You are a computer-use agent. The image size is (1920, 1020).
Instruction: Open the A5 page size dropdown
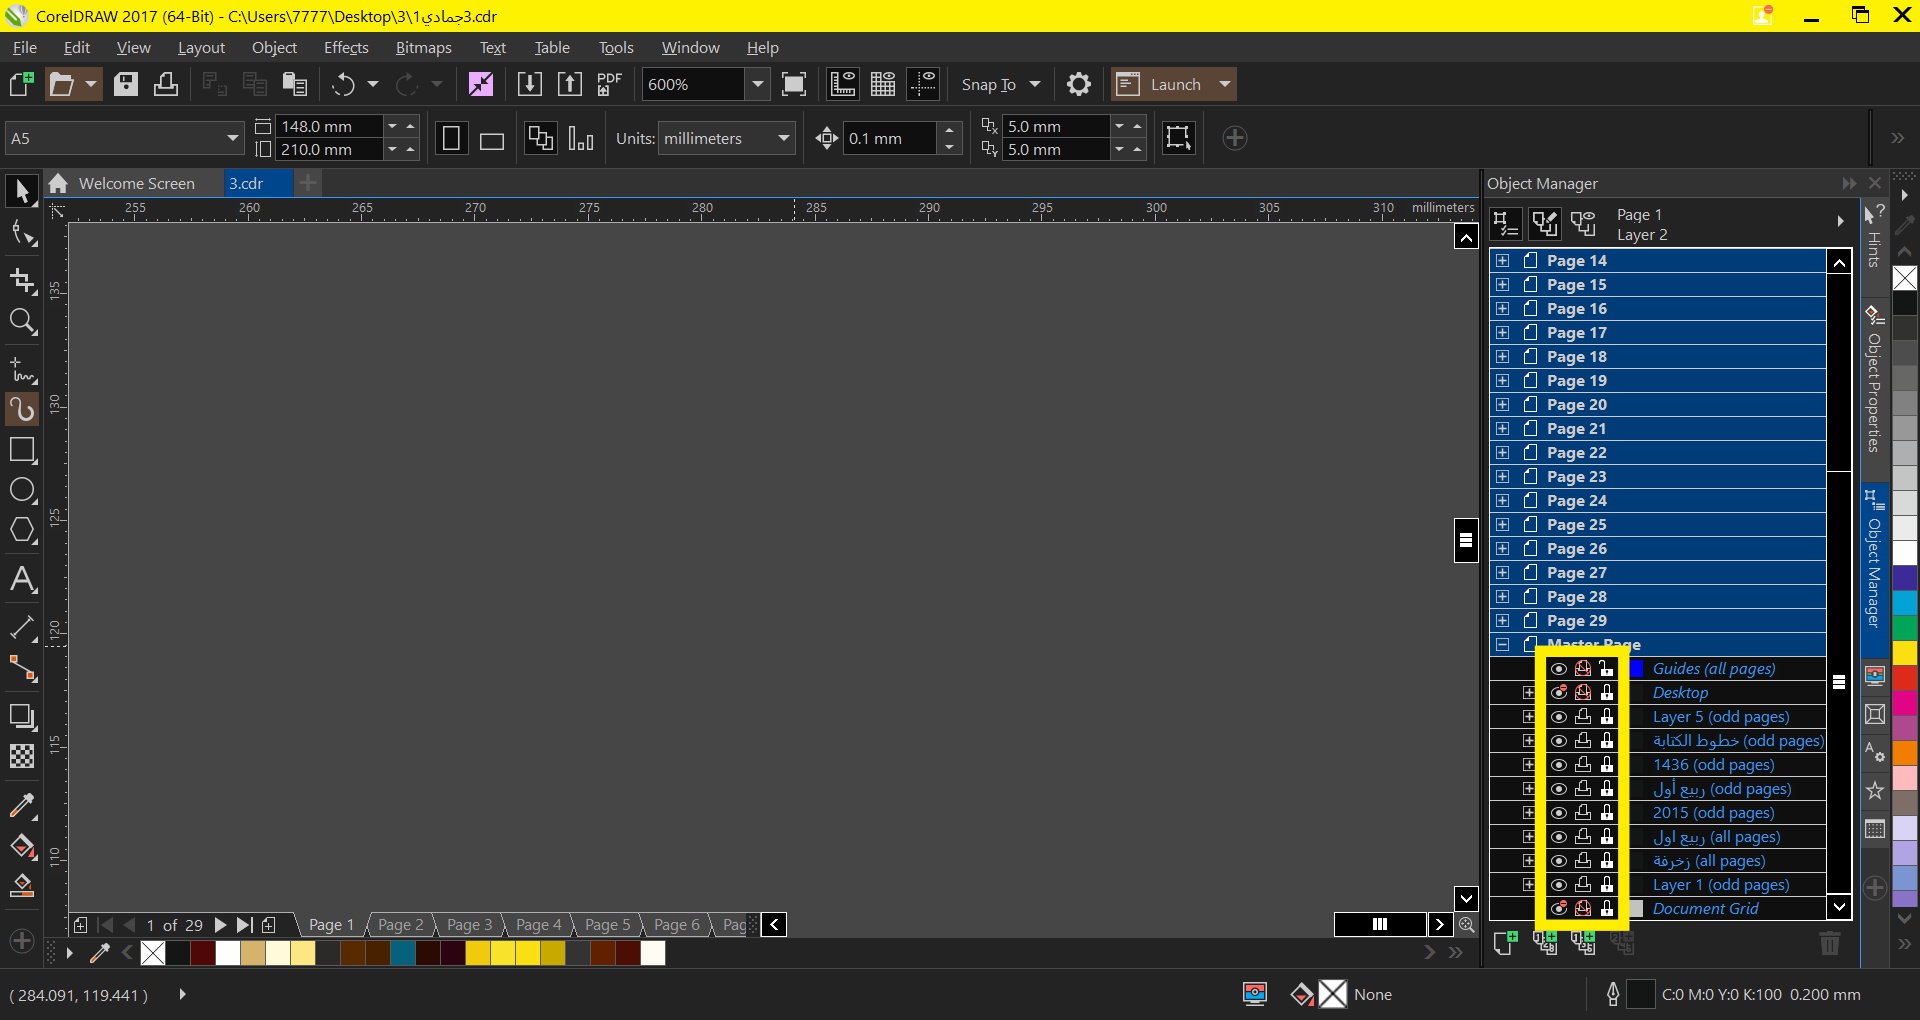coord(232,138)
